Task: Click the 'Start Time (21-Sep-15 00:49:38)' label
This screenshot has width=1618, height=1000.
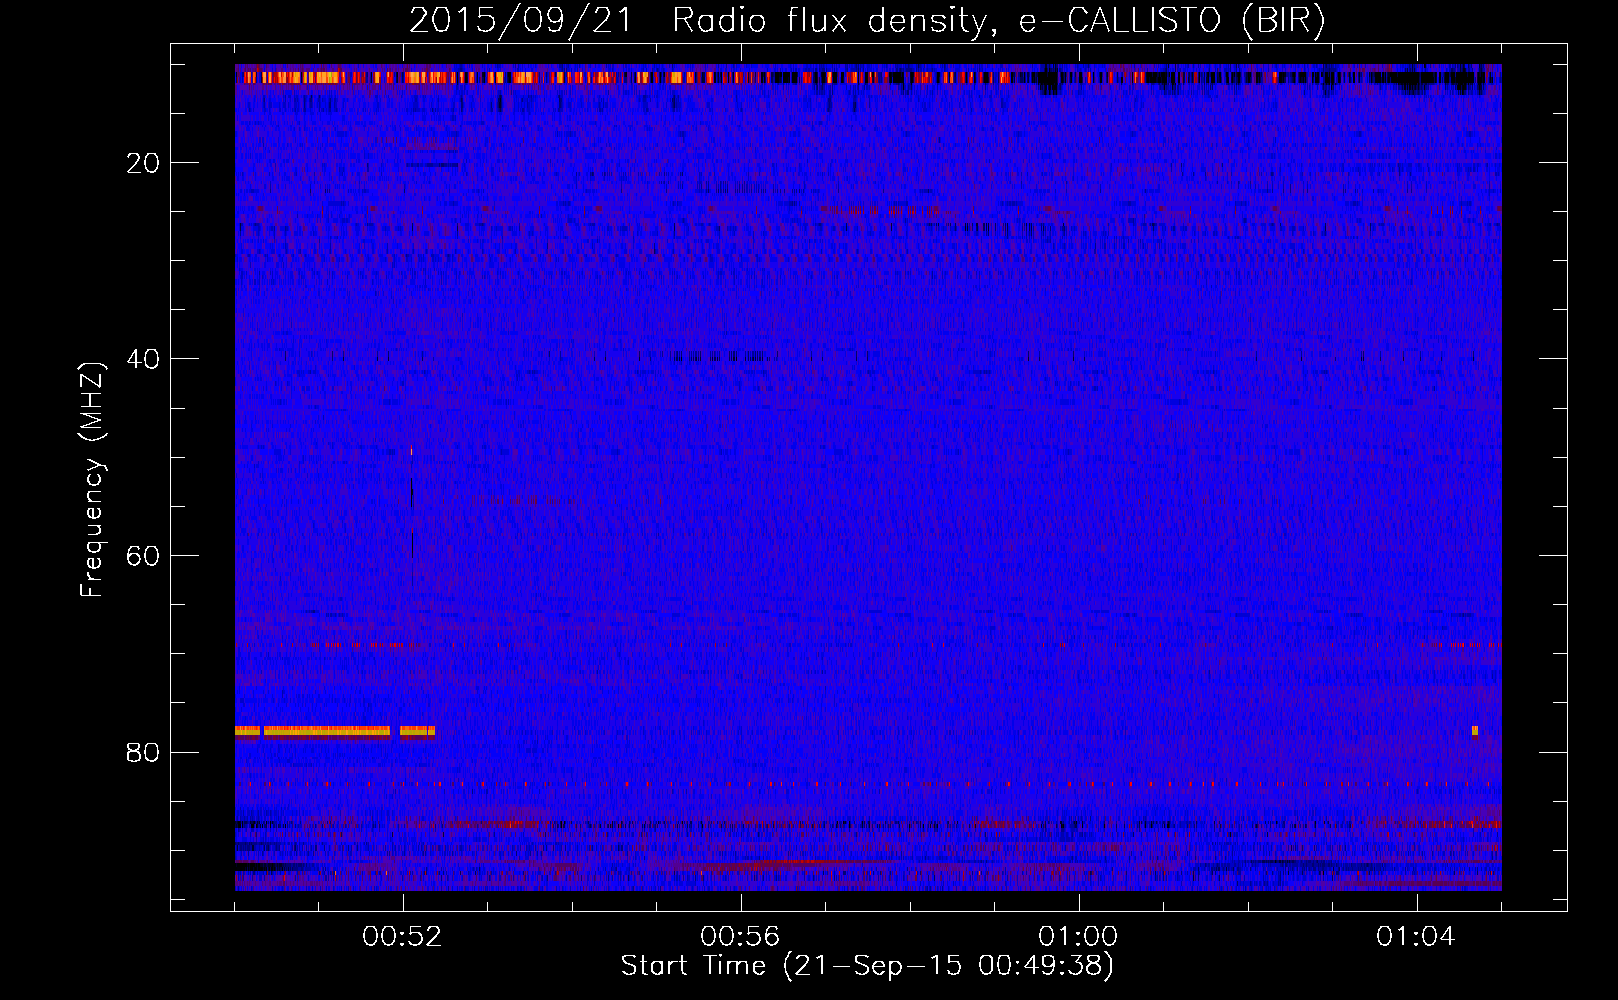Action: pyautogui.click(x=867, y=966)
